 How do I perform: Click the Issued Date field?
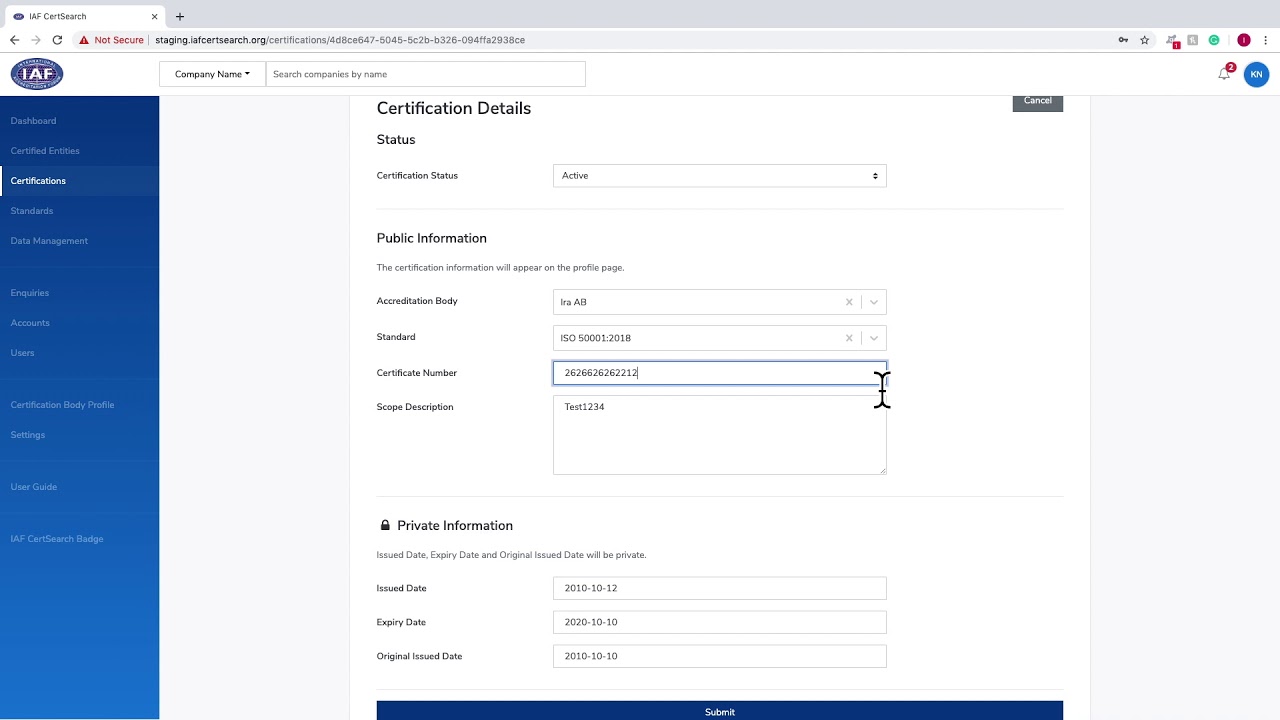click(x=719, y=588)
